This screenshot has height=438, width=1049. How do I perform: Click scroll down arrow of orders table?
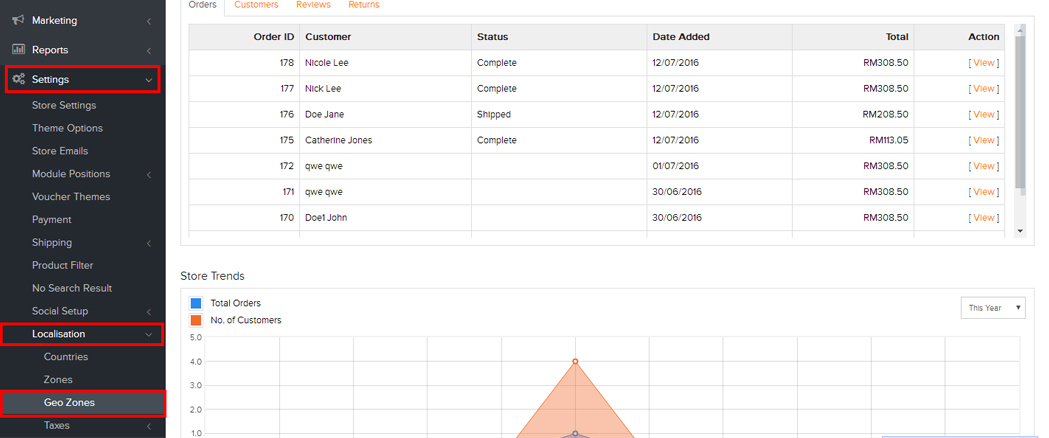[x=1020, y=230]
